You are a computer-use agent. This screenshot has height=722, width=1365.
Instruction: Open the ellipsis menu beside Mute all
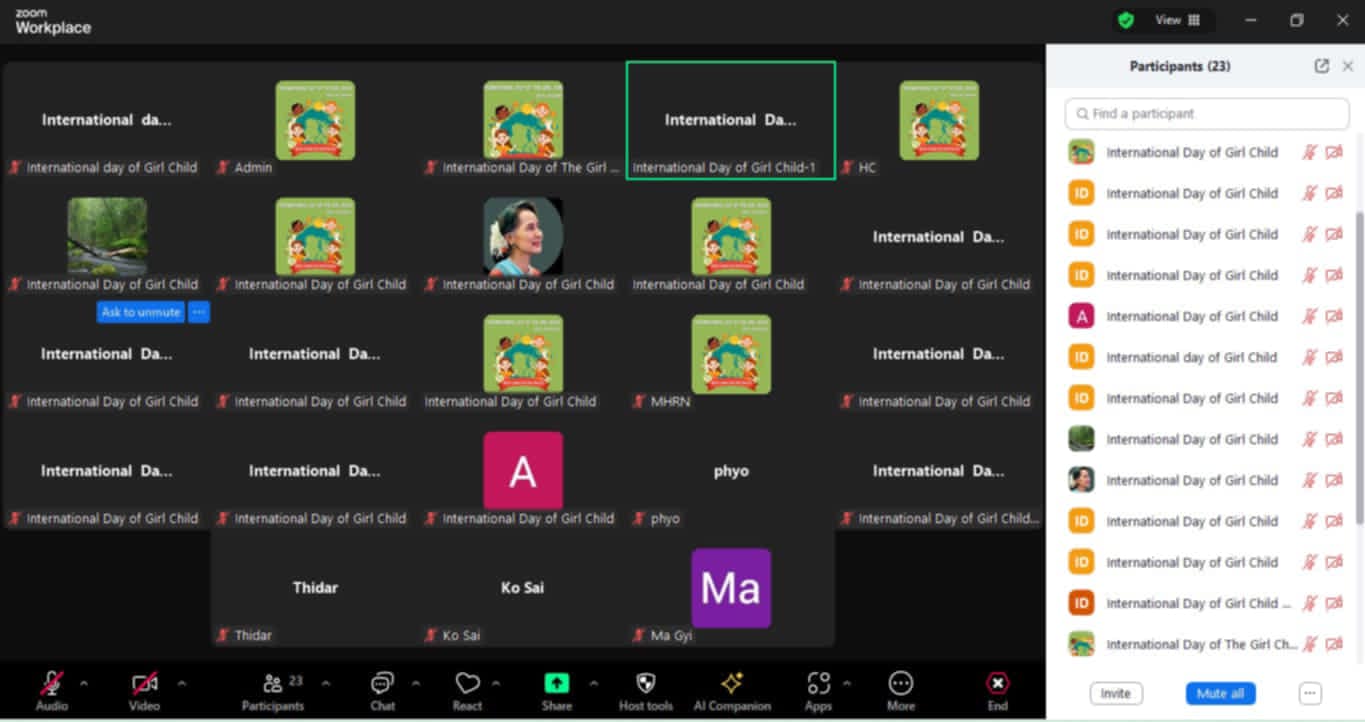point(1310,693)
